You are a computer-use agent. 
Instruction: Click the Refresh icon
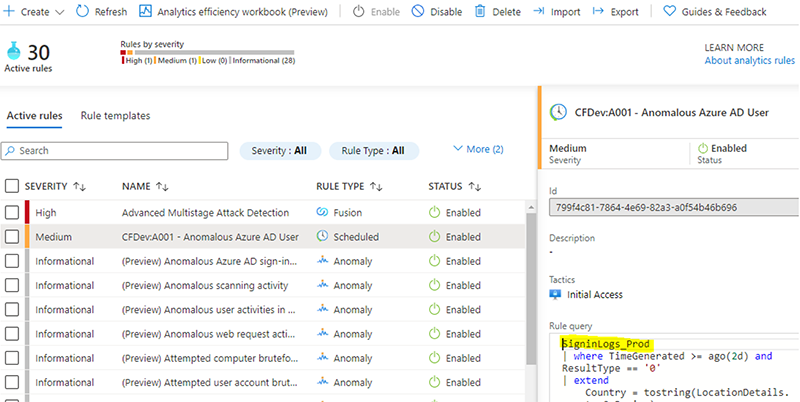(82, 11)
